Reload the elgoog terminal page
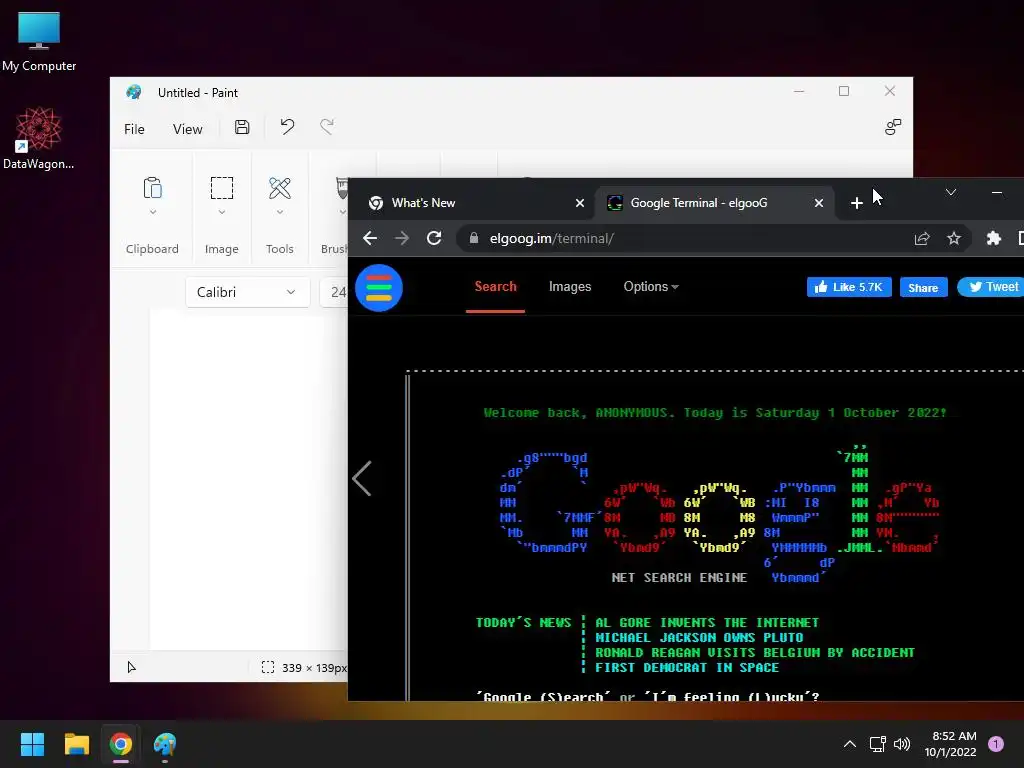The image size is (1024, 768). tap(434, 238)
